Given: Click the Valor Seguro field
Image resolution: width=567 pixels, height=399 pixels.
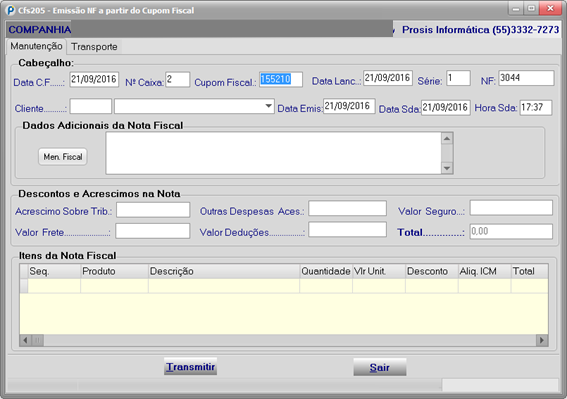Looking at the screenshot, I should point(511,208).
